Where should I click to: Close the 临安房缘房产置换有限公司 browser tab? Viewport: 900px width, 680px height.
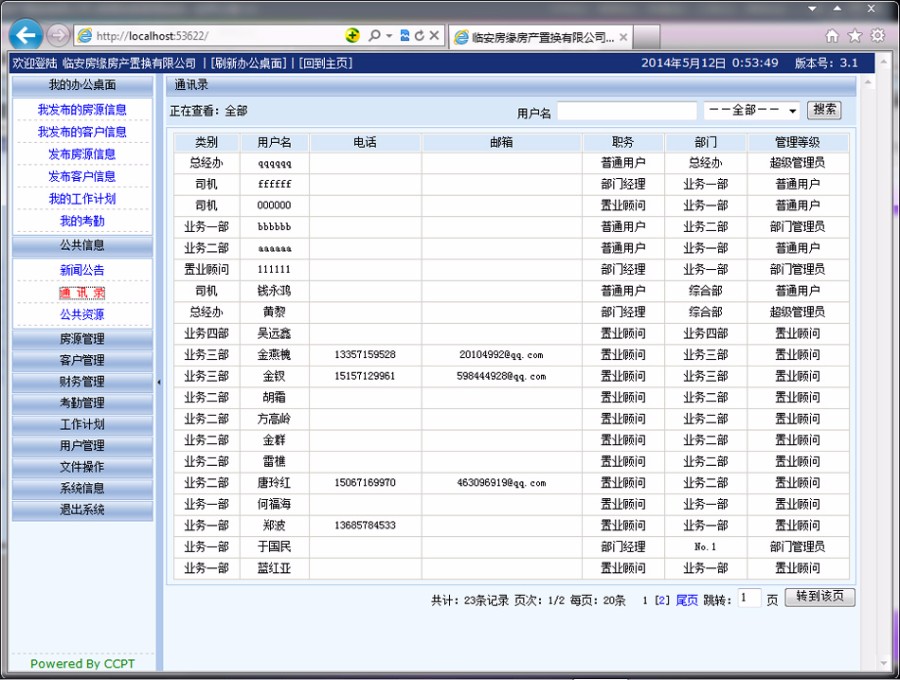[623, 37]
